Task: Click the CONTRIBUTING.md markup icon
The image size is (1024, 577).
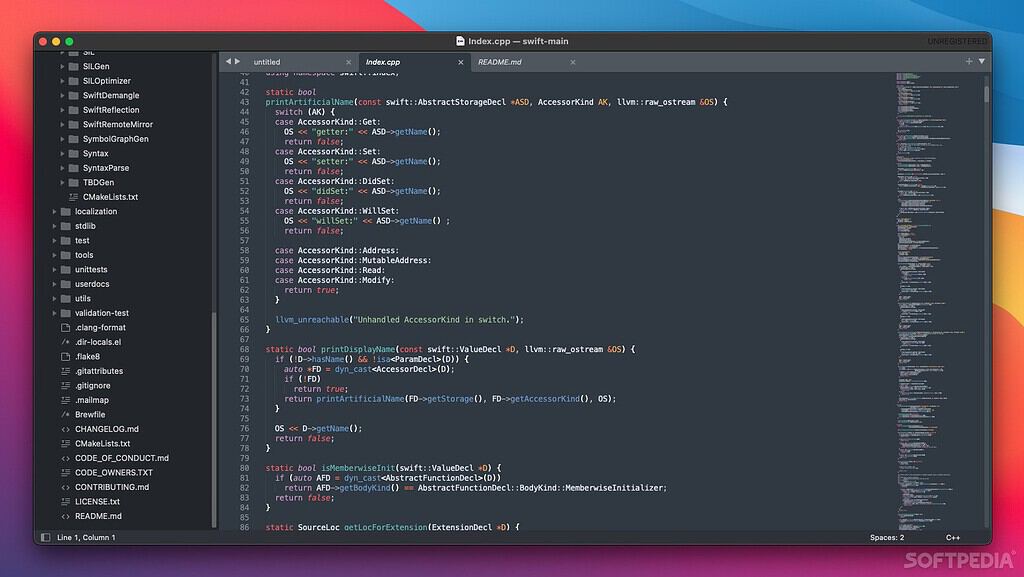Action: pos(65,487)
